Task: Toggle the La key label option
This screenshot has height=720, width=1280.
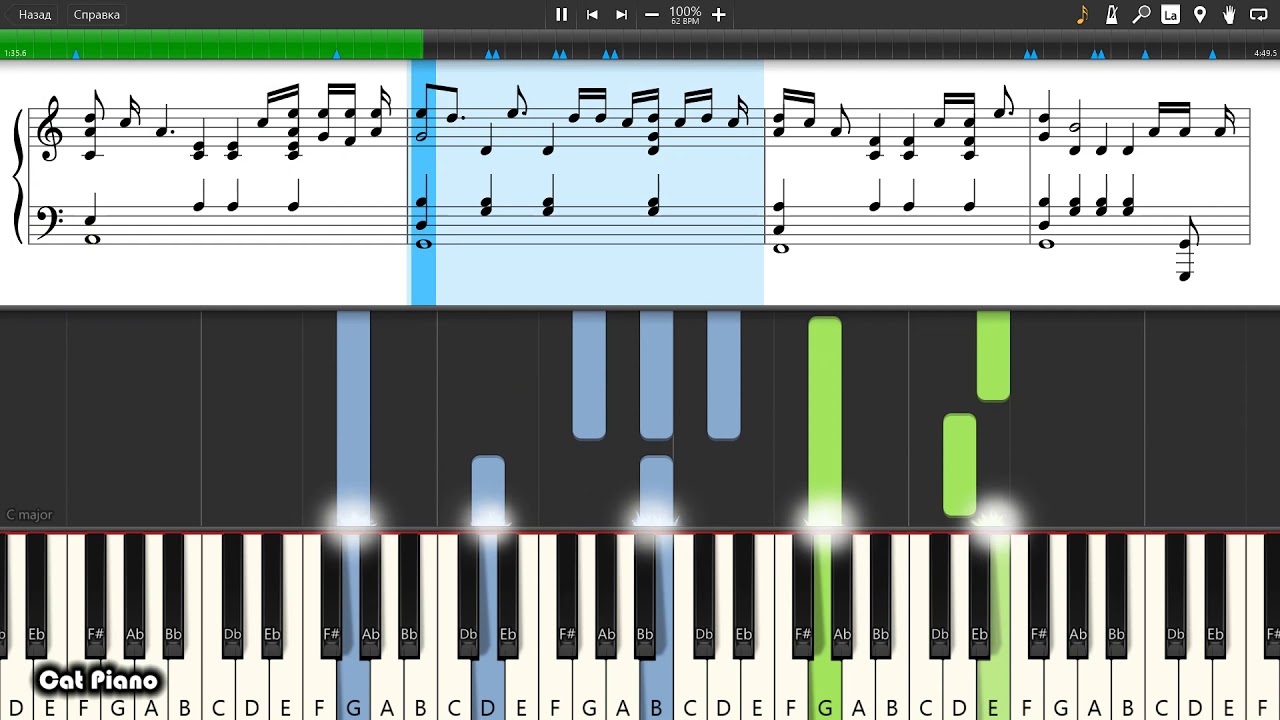Action: (x=1170, y=14)
